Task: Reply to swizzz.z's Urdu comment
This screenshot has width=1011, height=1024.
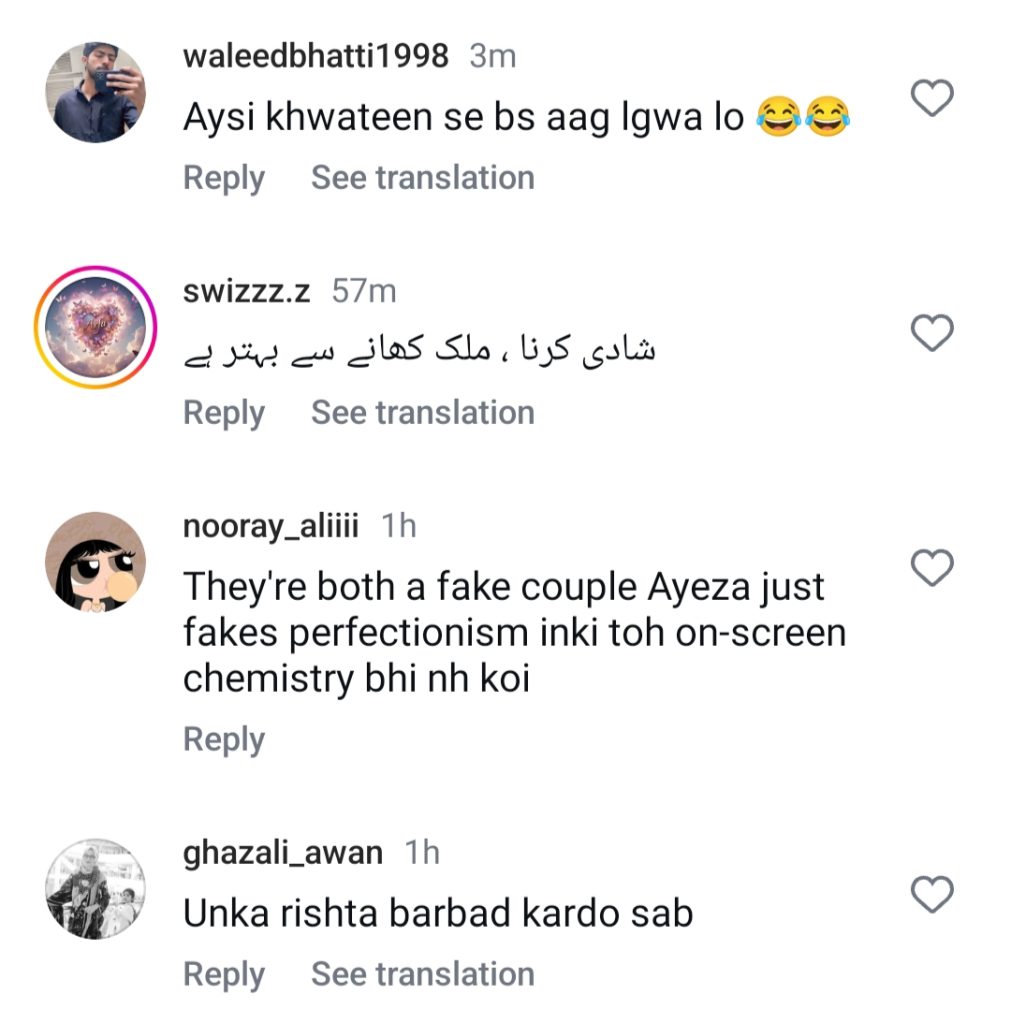Action: (224, 413)
